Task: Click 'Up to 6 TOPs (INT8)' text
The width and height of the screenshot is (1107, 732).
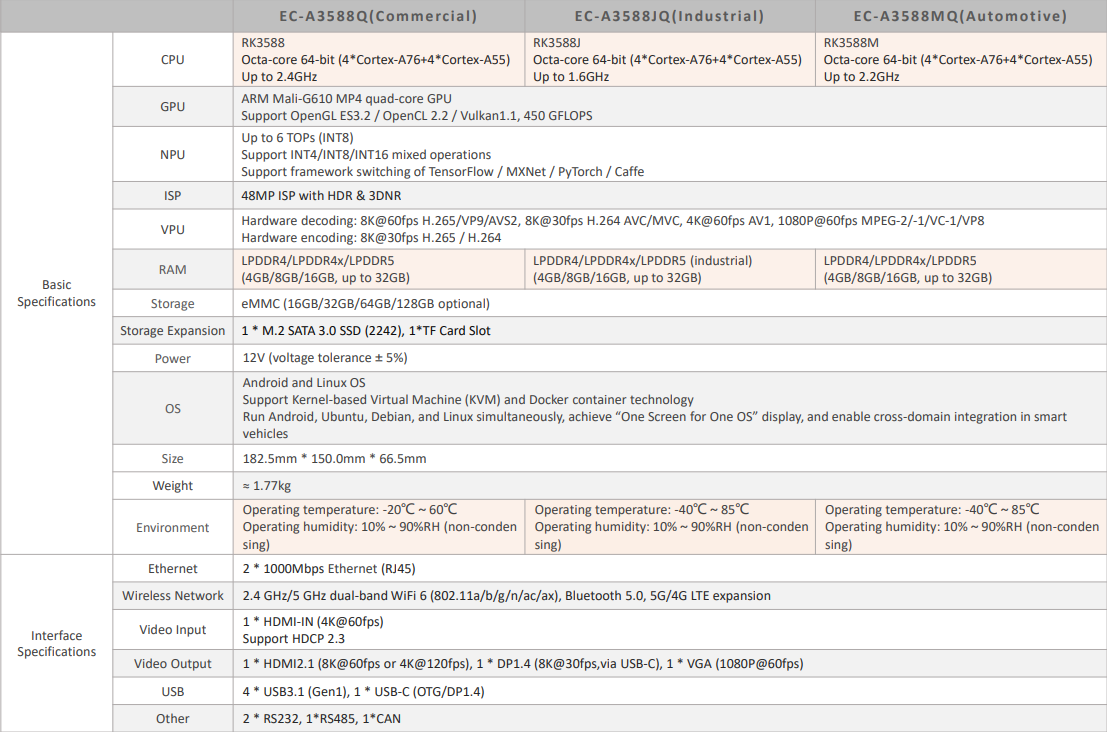Action: 297,138
